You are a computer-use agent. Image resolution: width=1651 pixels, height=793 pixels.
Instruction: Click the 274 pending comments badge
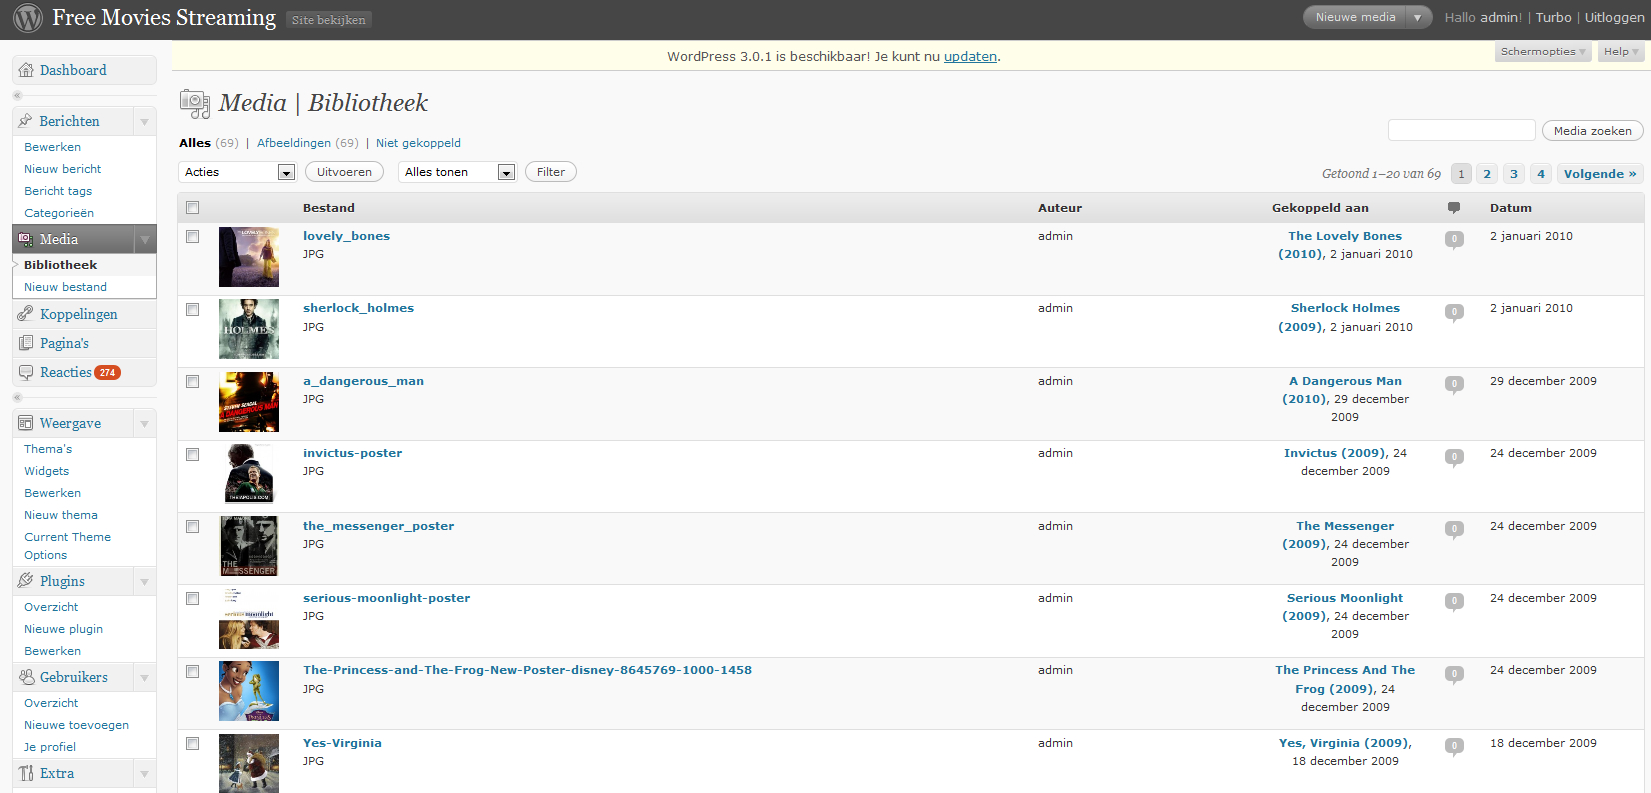107,372
